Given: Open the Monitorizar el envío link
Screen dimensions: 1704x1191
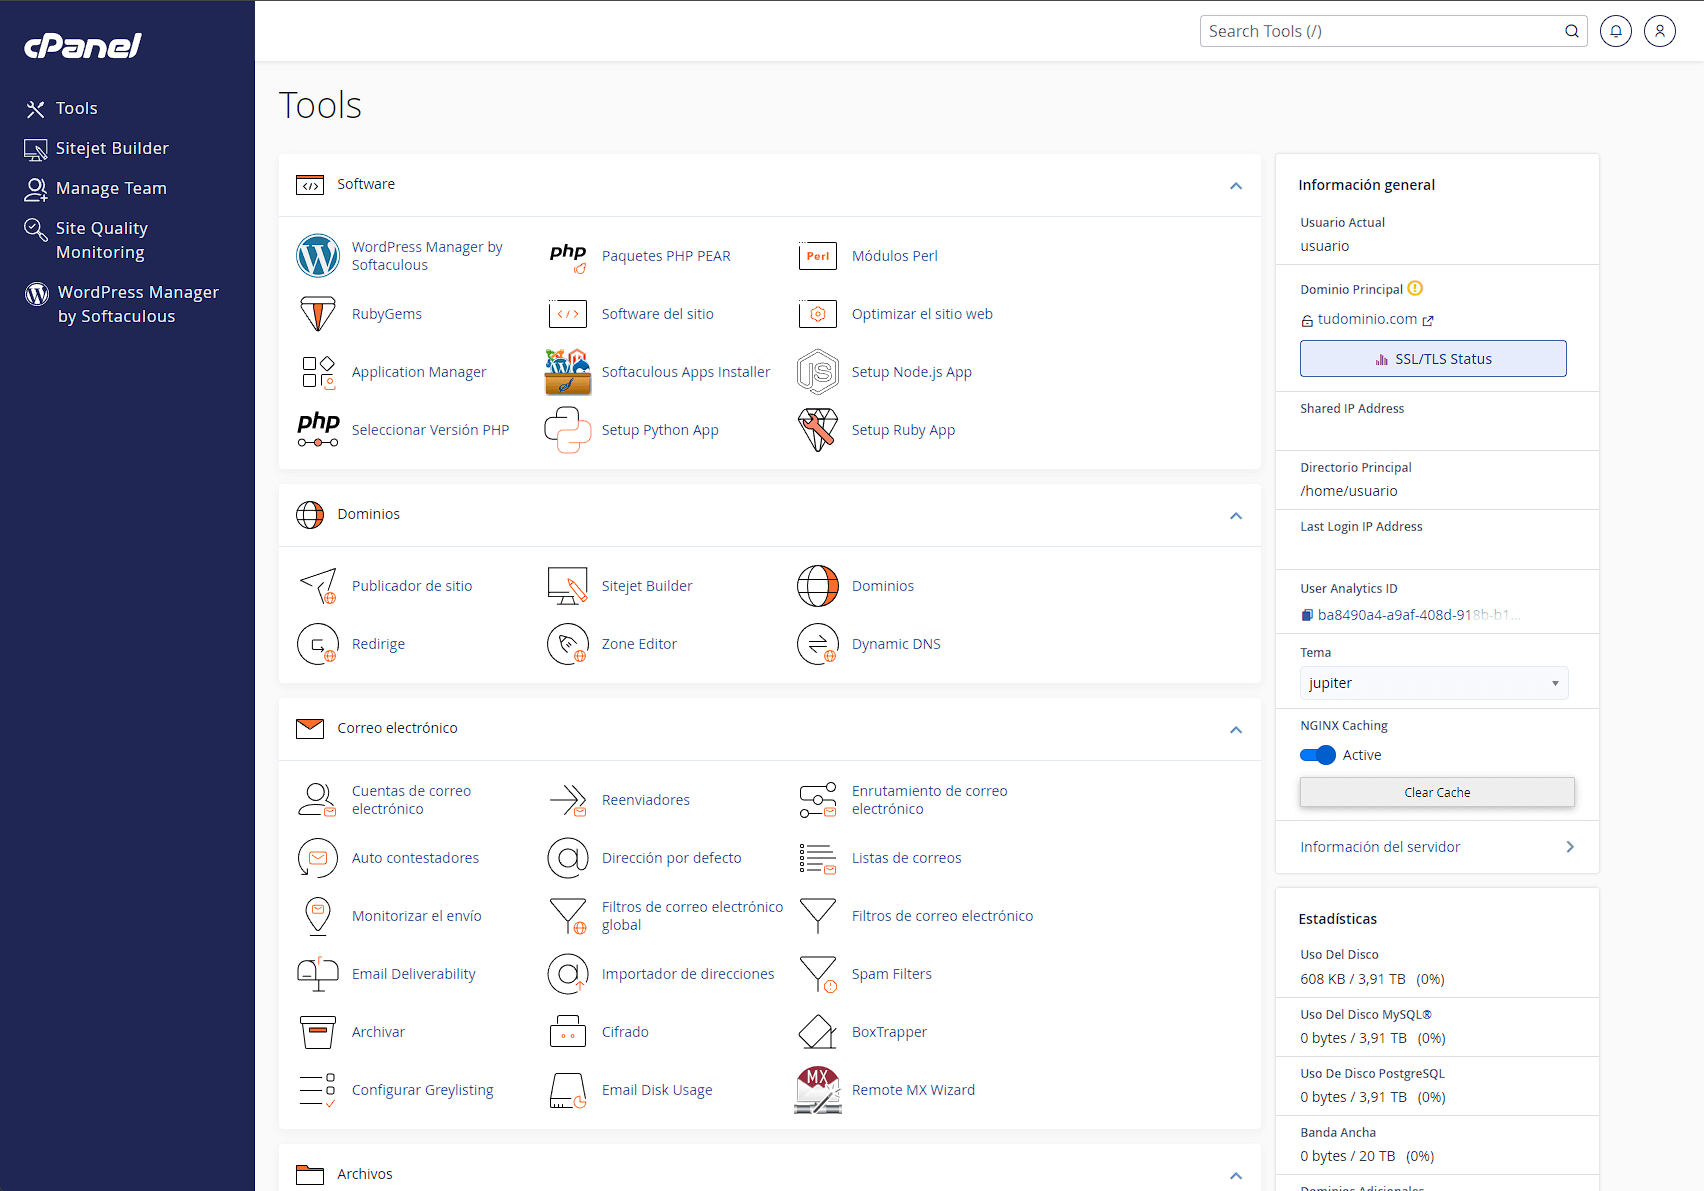Looking at the screenshot, I should [x=416, y=916].
